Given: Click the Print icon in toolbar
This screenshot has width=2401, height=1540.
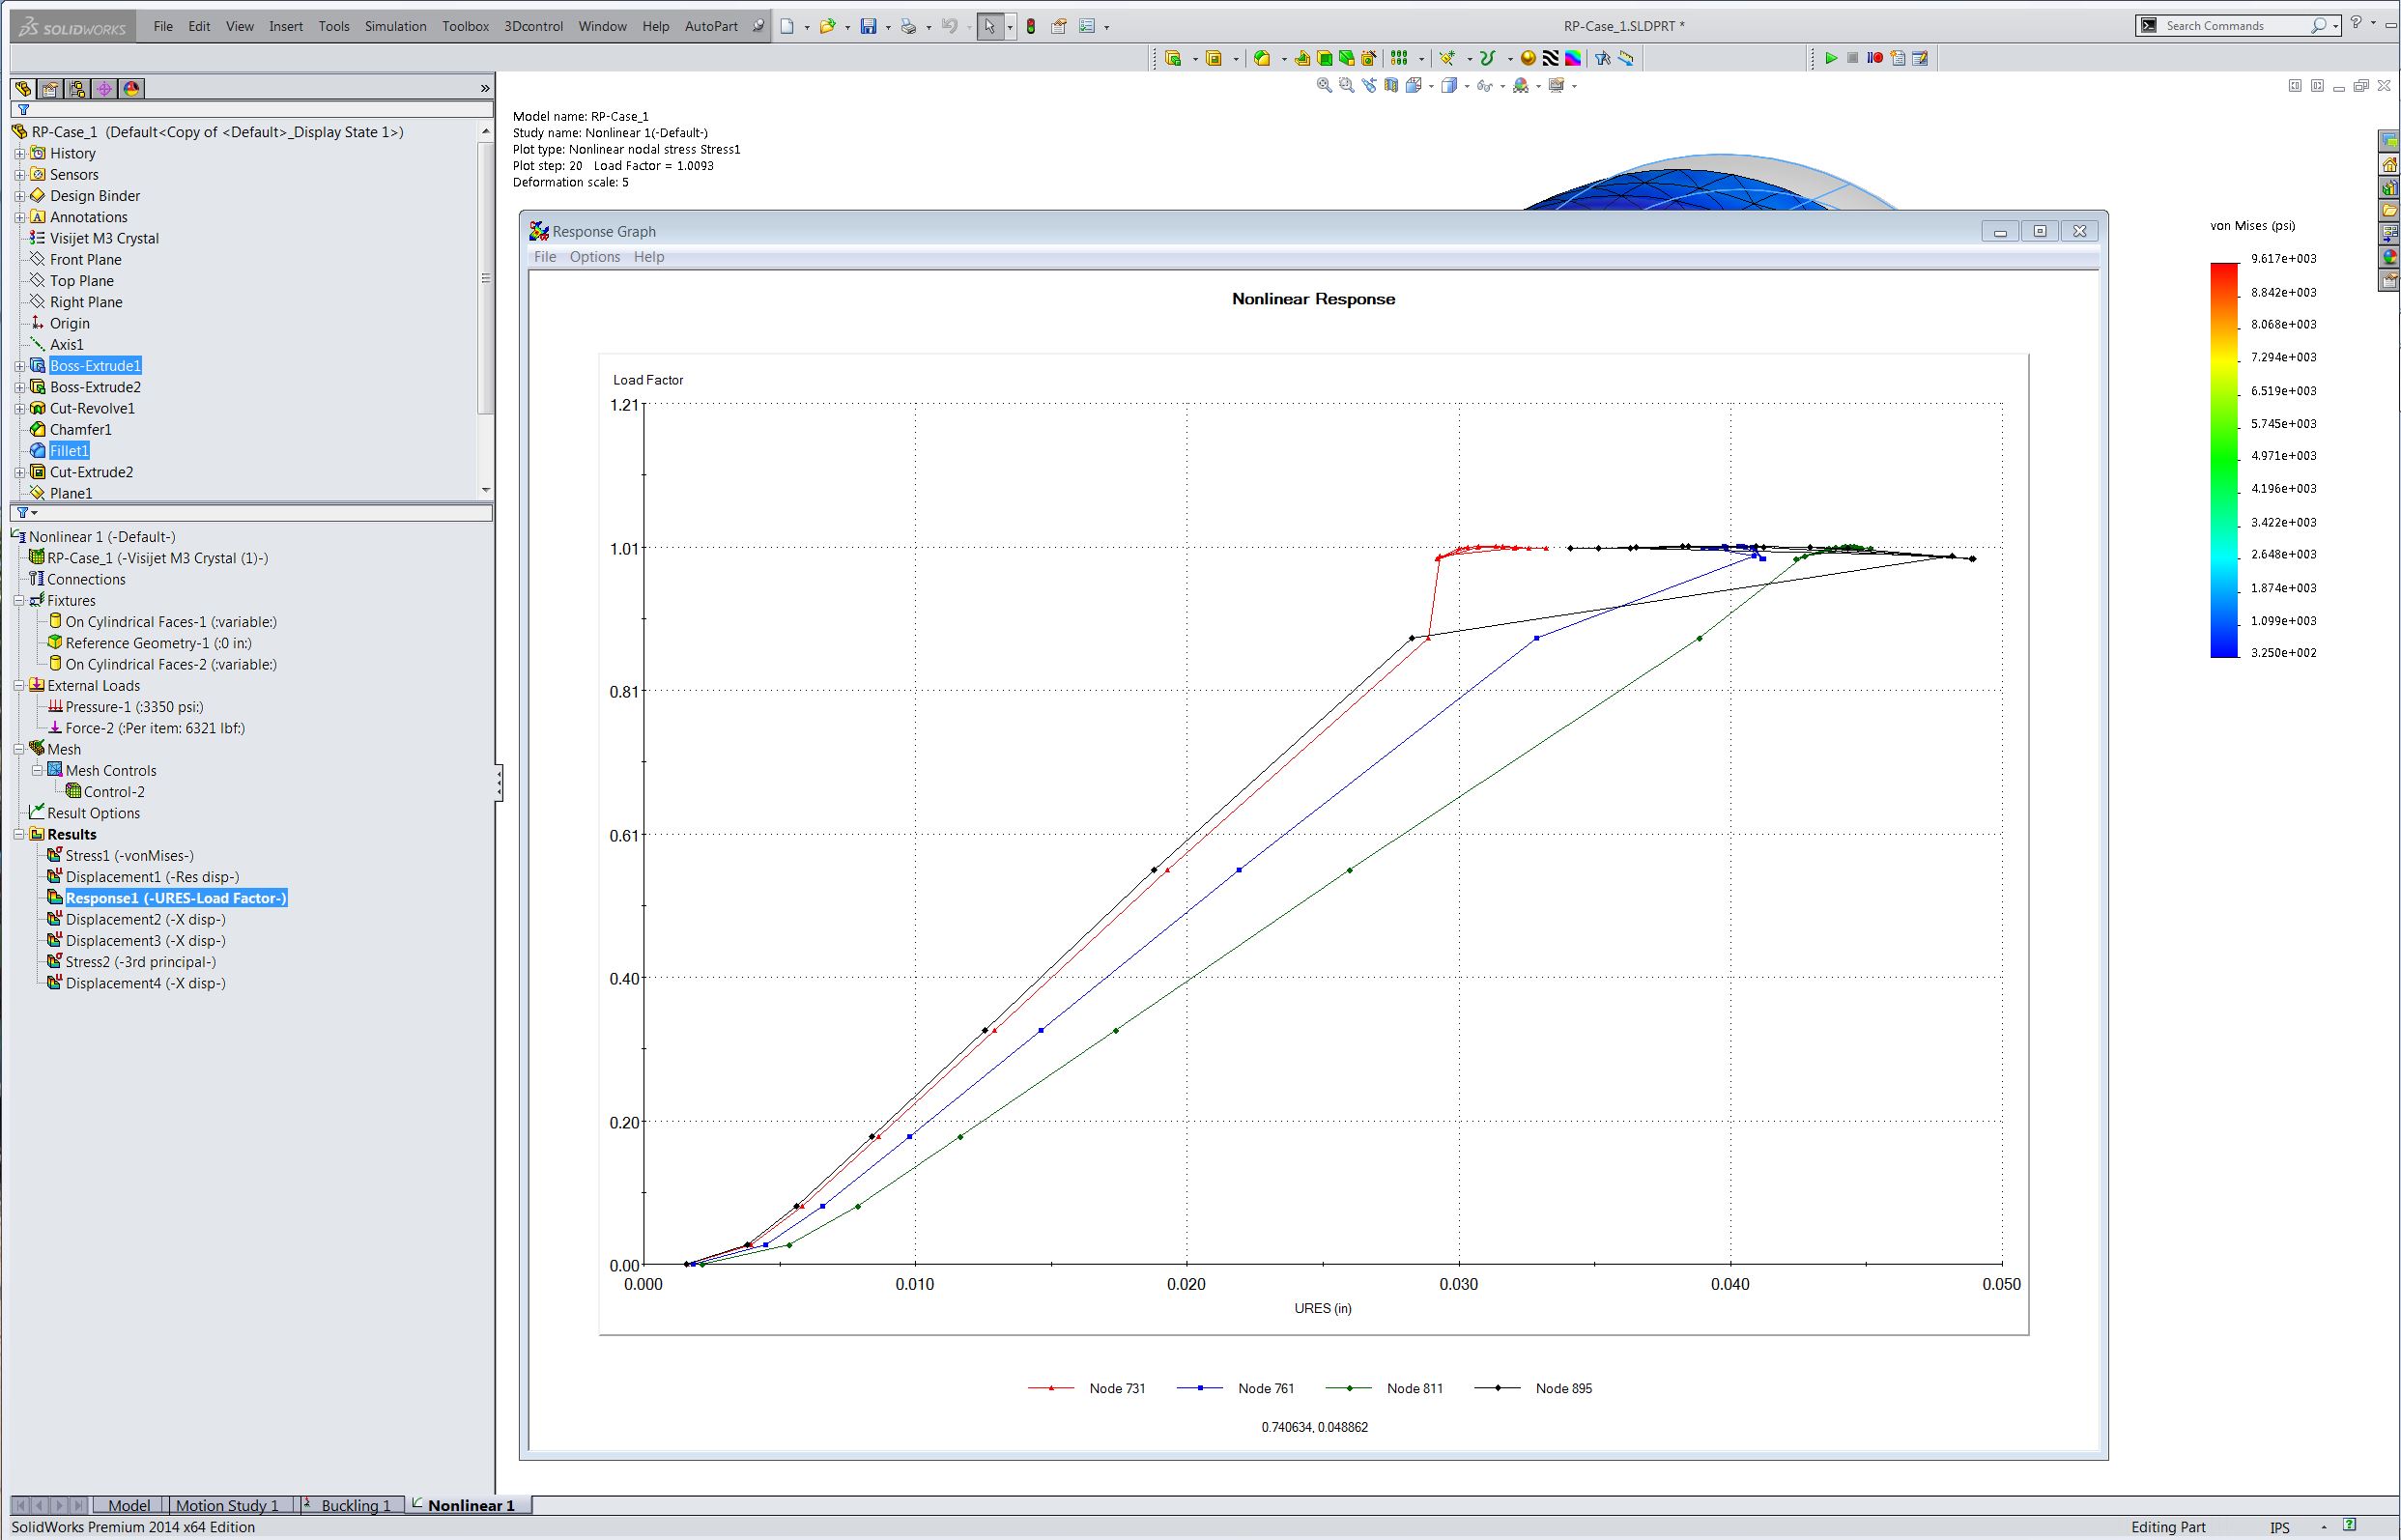Looking at the screenshot, I should pos(908,26).
